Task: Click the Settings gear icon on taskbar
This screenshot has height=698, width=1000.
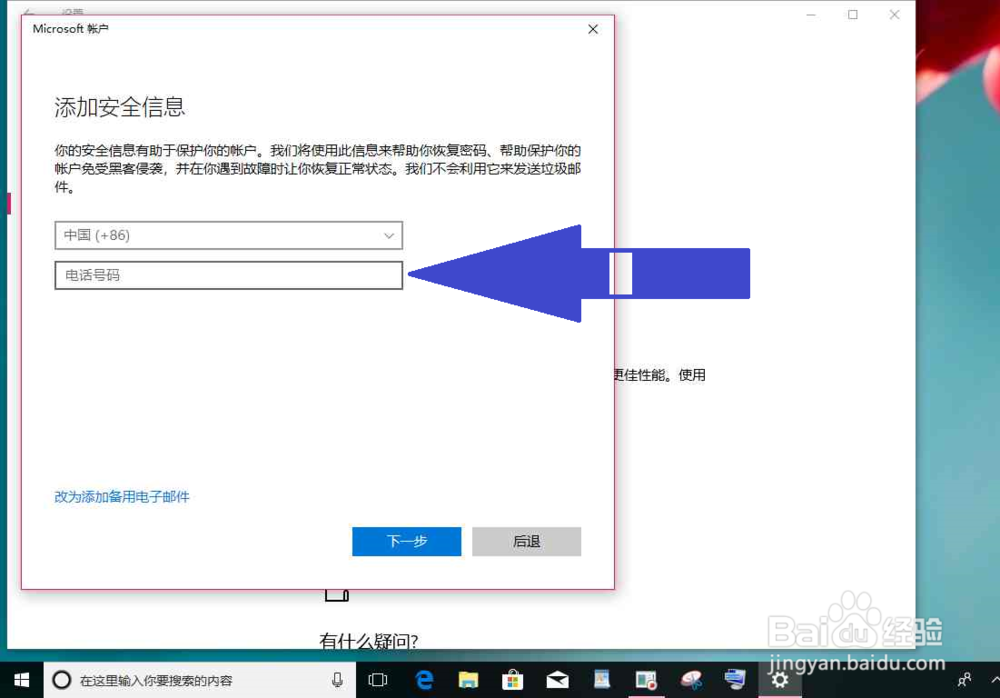Action: [779, 680]
